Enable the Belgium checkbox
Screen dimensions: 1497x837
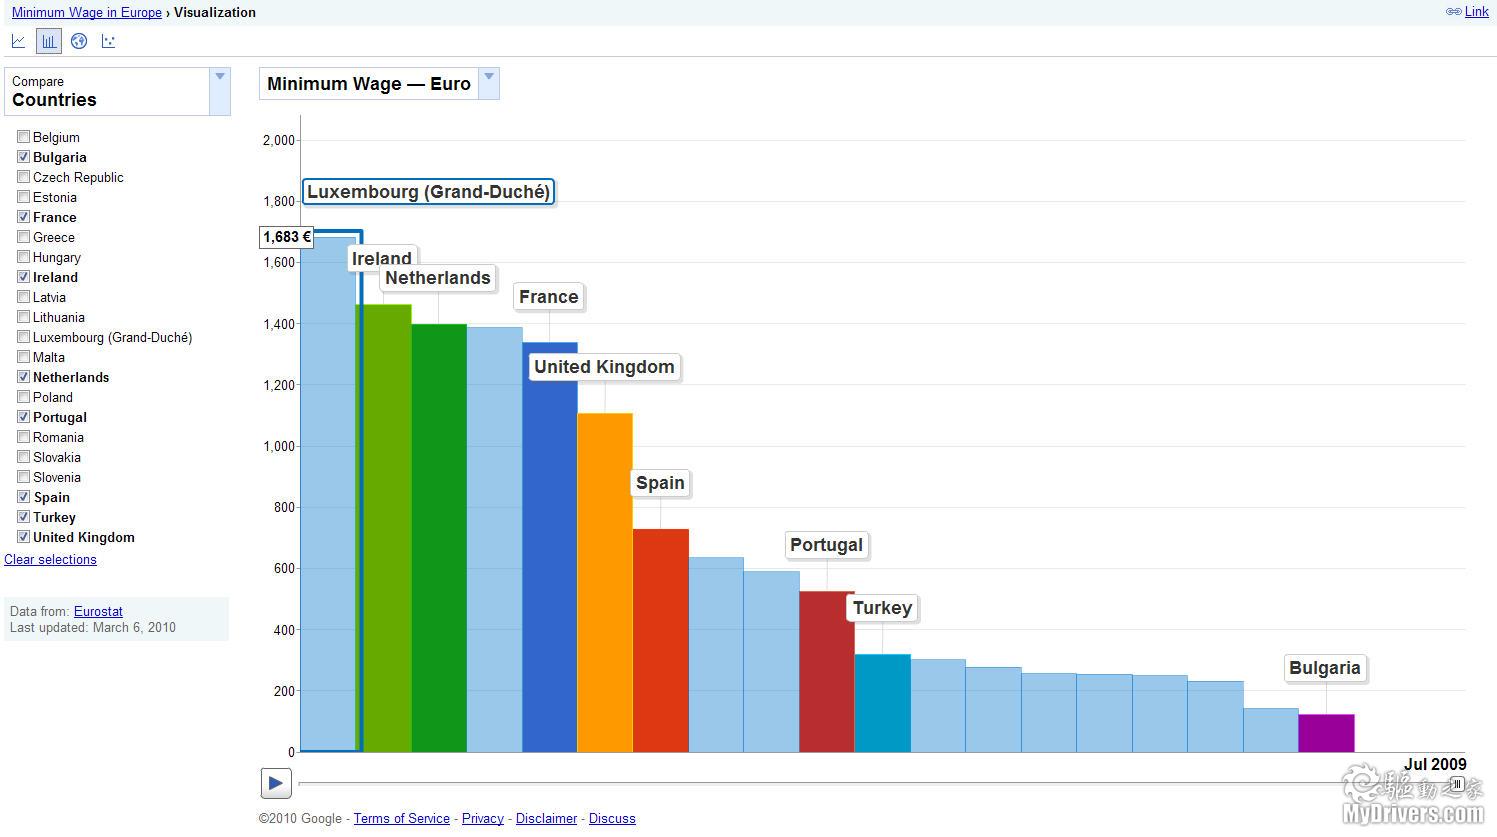pyautogui.click(x=23, y=137)
